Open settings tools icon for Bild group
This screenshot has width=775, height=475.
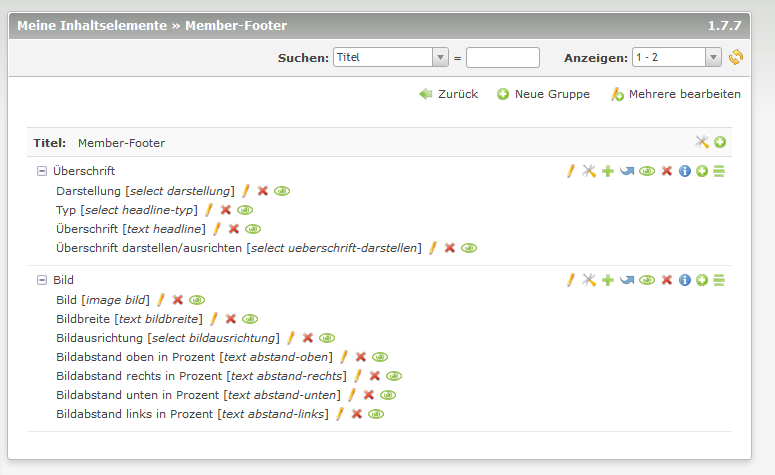pyautogui.click(x=589, y=280)
